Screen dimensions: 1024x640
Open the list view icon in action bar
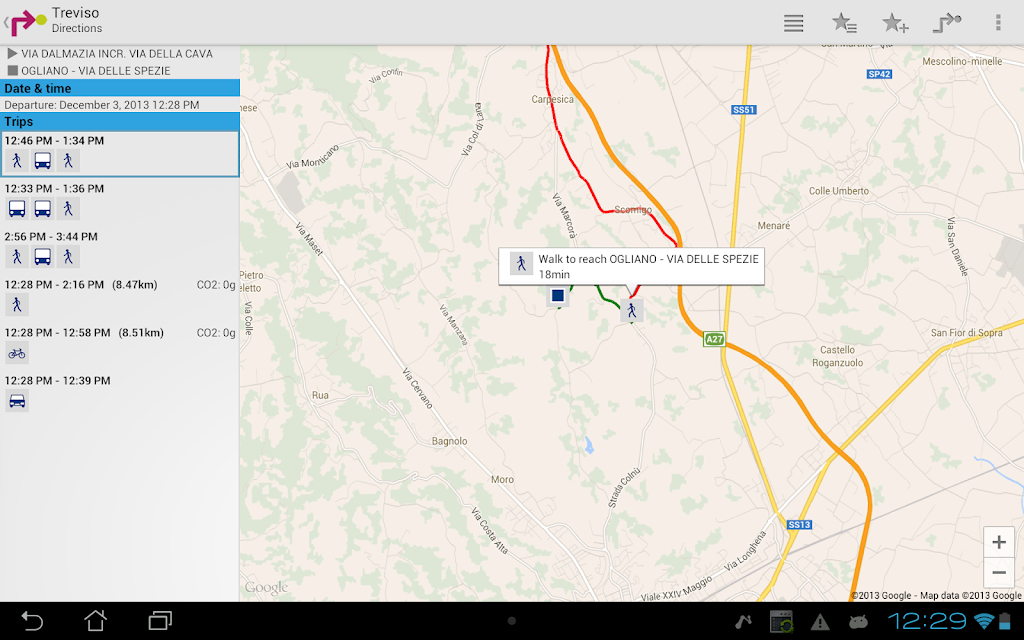click(x=793, y=23)
